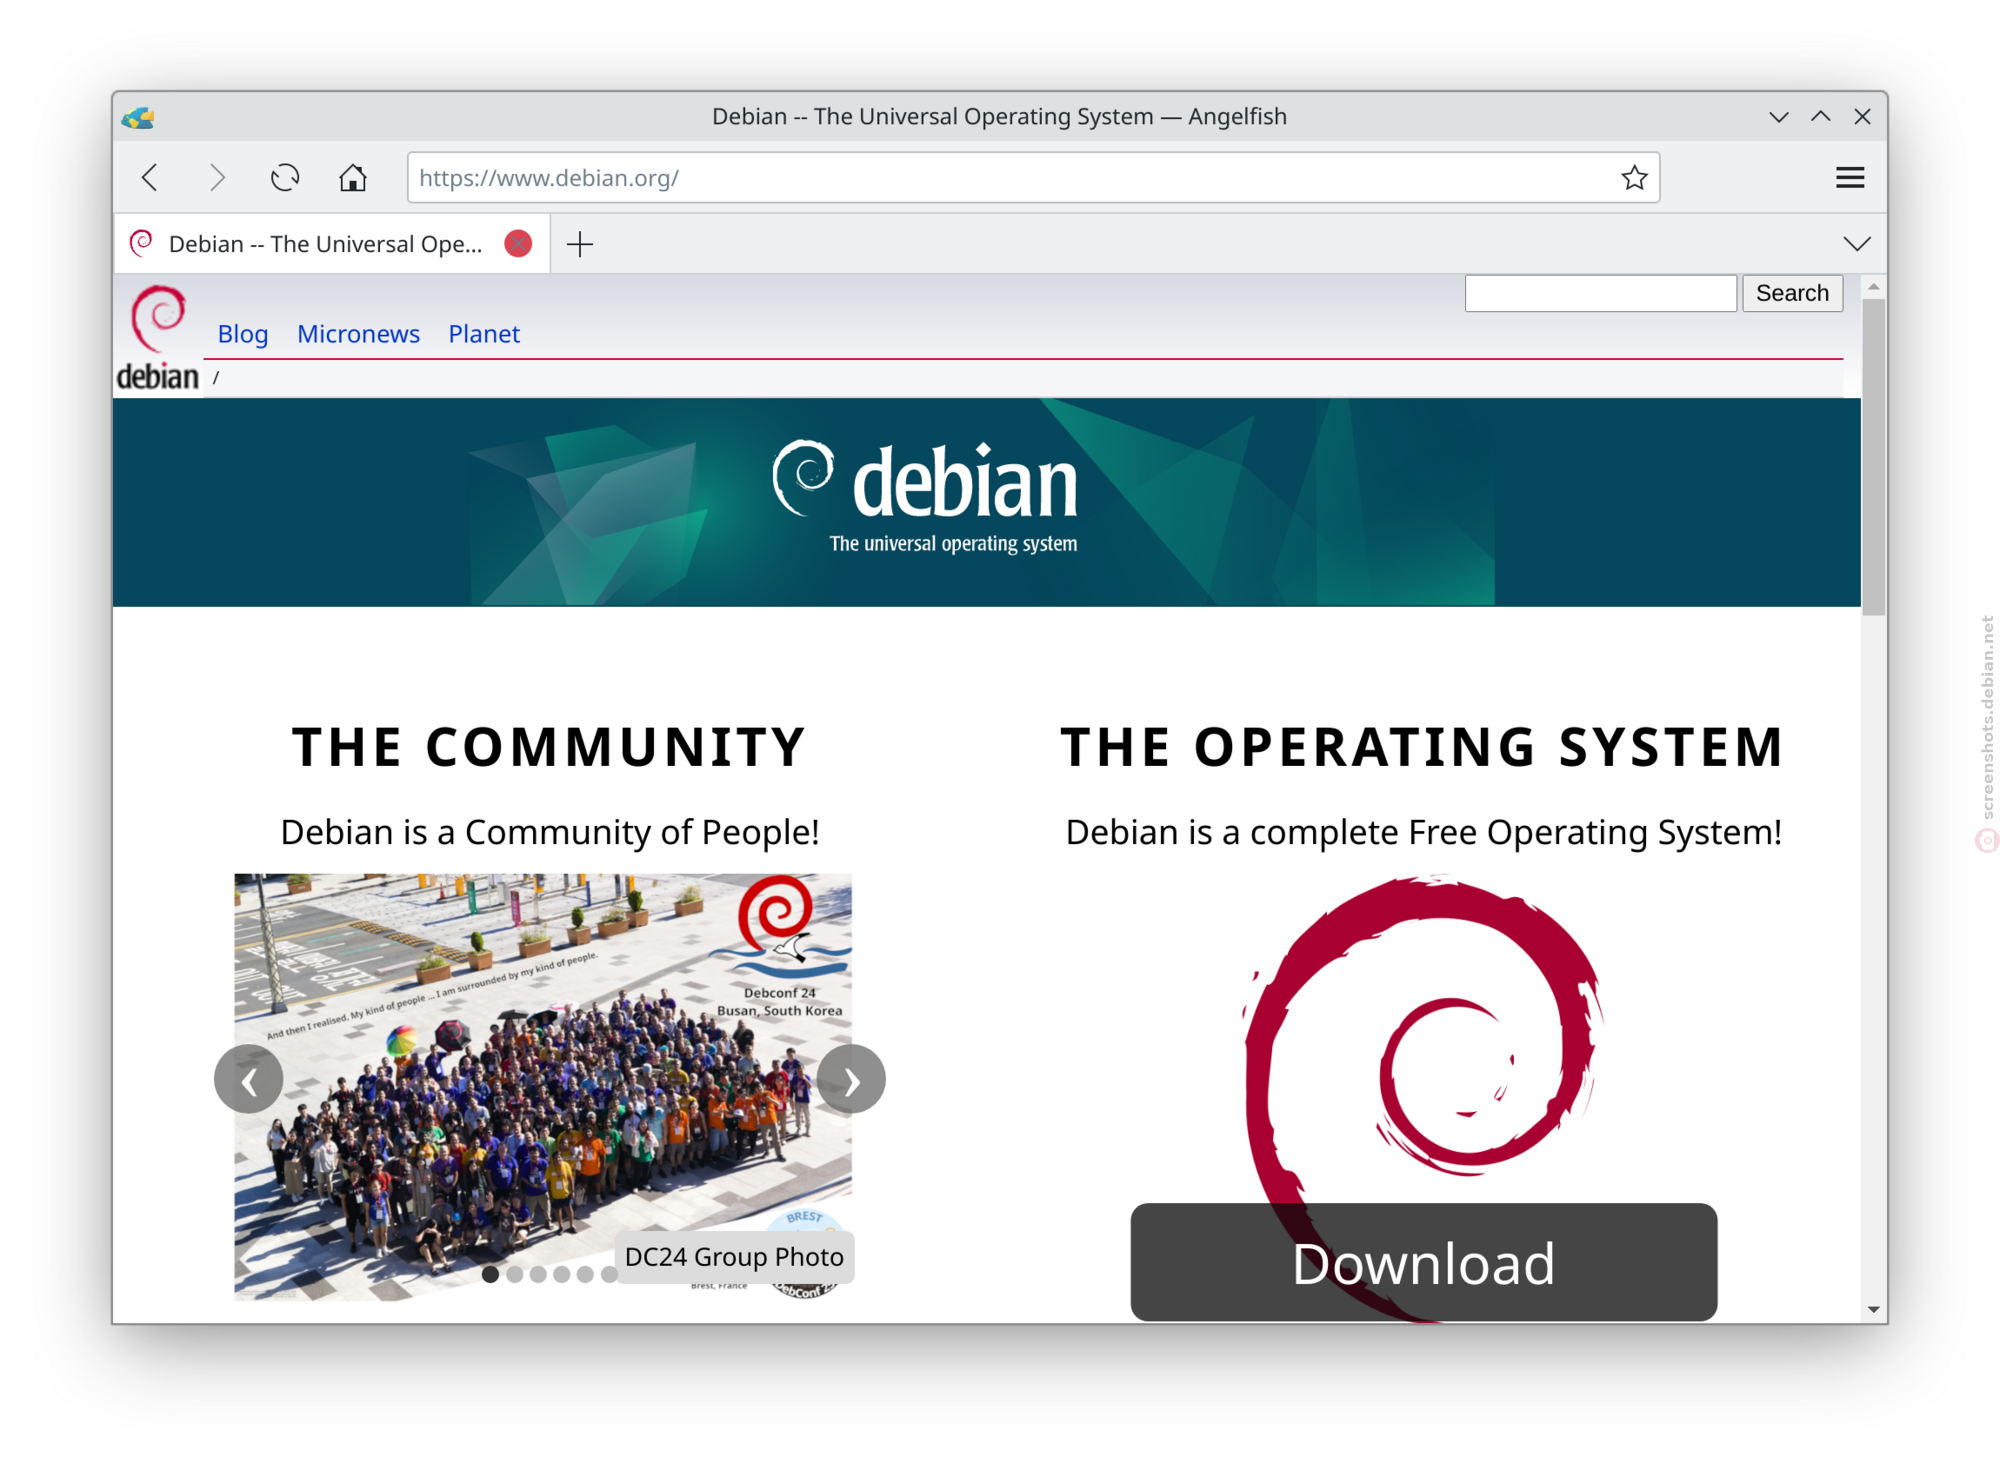Viewport: 2000px width, 1457px height.
Task: Minimize the Angelfish window
Action: point(1778,117)
